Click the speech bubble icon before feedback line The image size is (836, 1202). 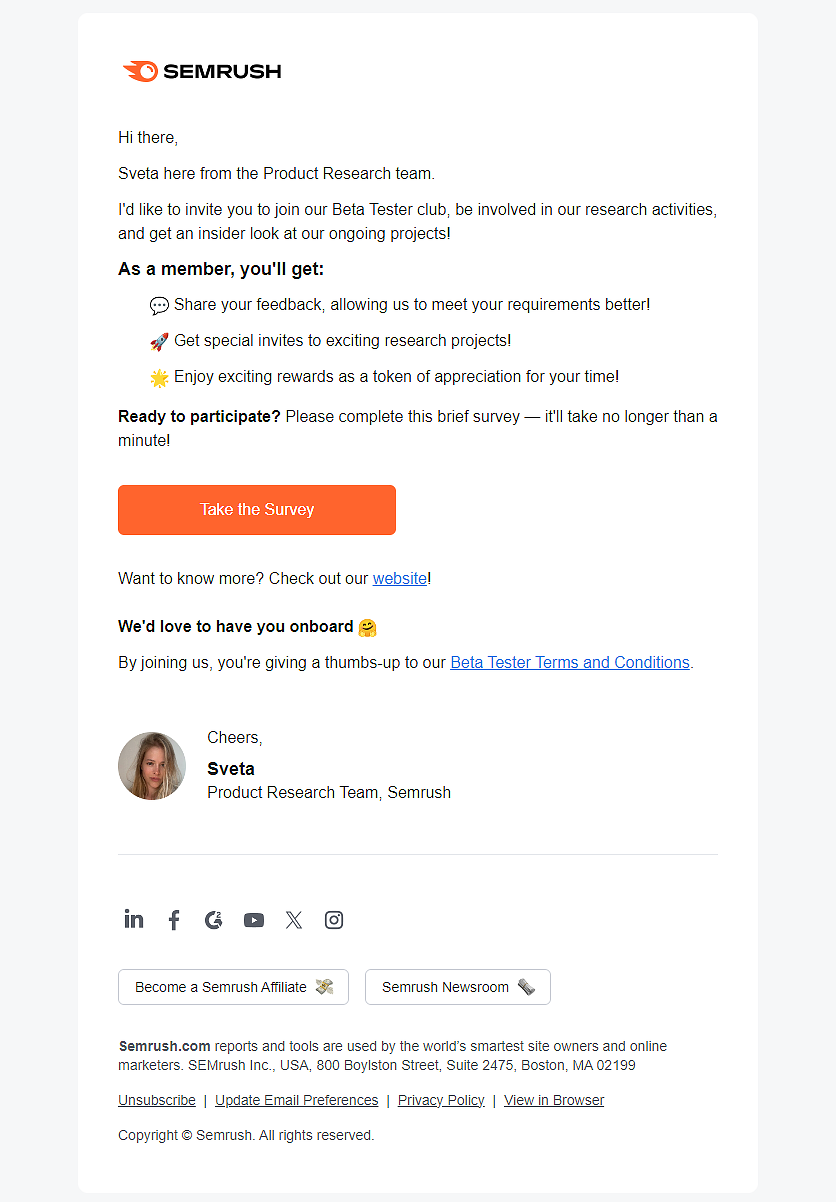(x=159, y=304)
